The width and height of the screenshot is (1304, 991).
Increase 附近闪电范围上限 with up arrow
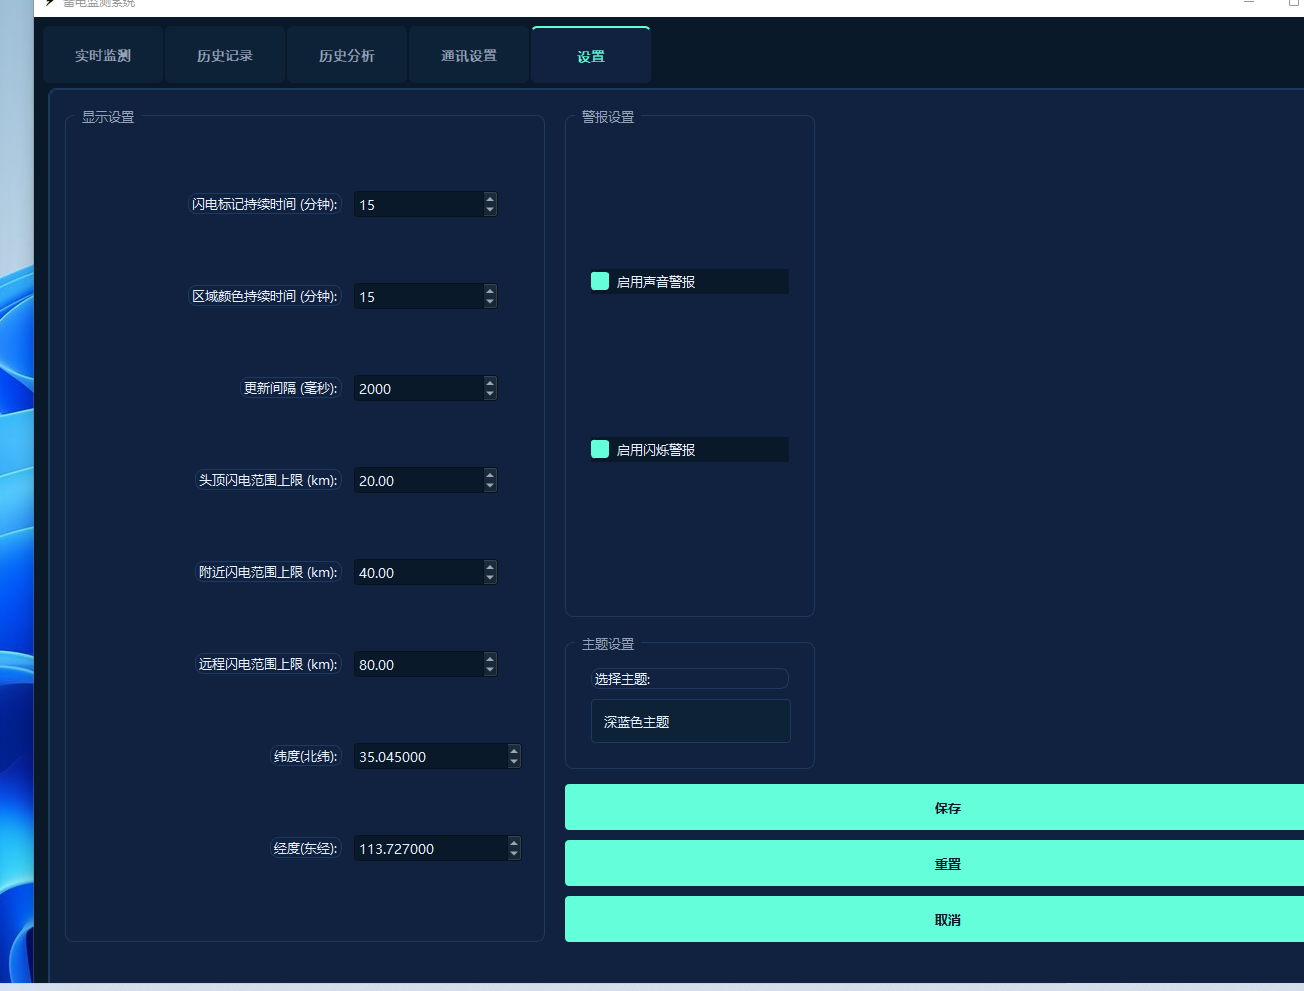490,566
